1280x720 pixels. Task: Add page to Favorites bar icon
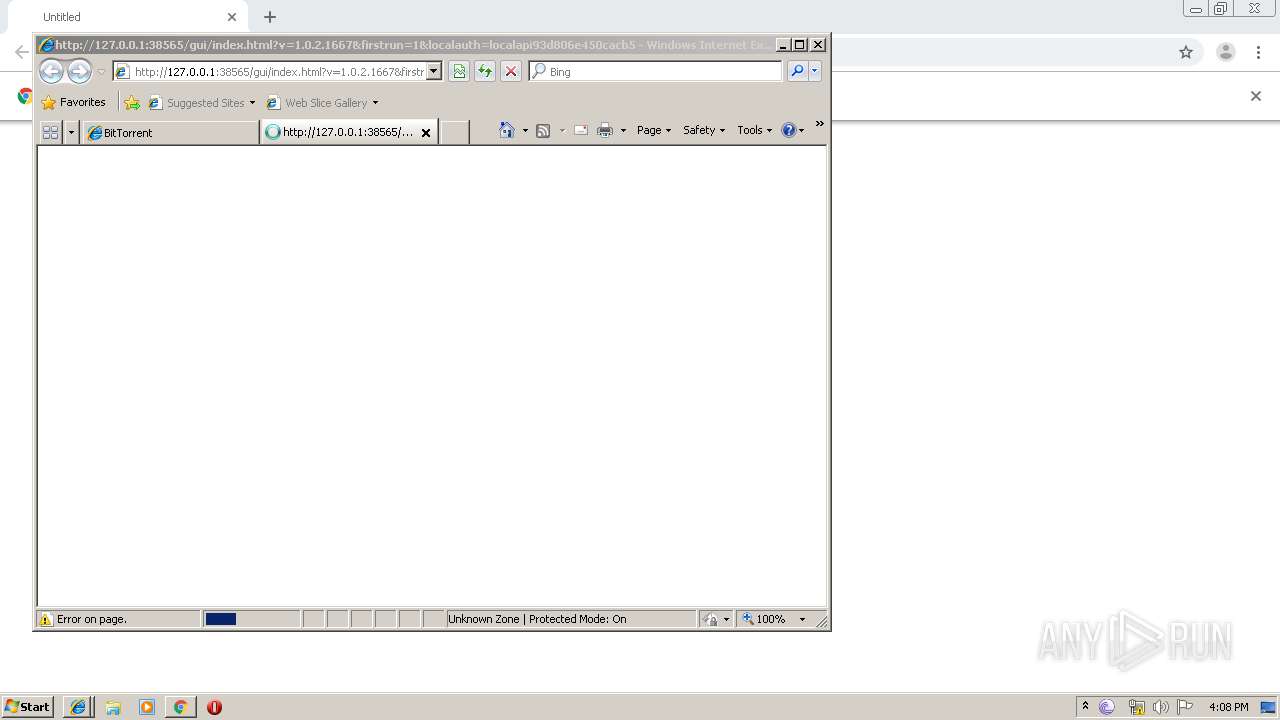click(132, 102)
